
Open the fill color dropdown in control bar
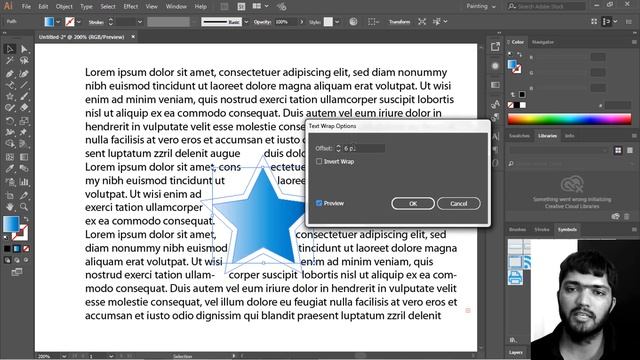pyautogui.click(x=58, y=22)
